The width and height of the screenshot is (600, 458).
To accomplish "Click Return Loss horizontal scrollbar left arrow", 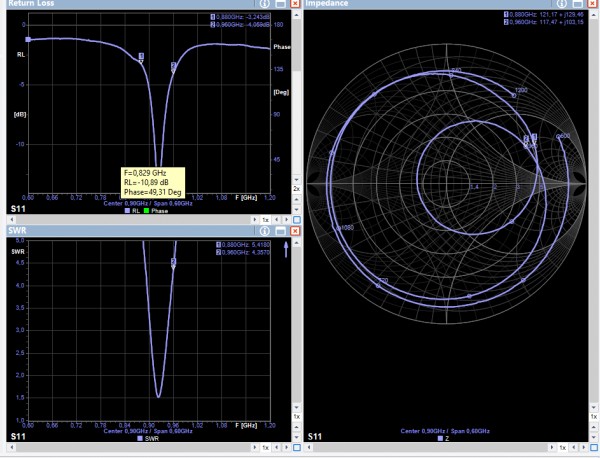I will [x=12, y=220].
